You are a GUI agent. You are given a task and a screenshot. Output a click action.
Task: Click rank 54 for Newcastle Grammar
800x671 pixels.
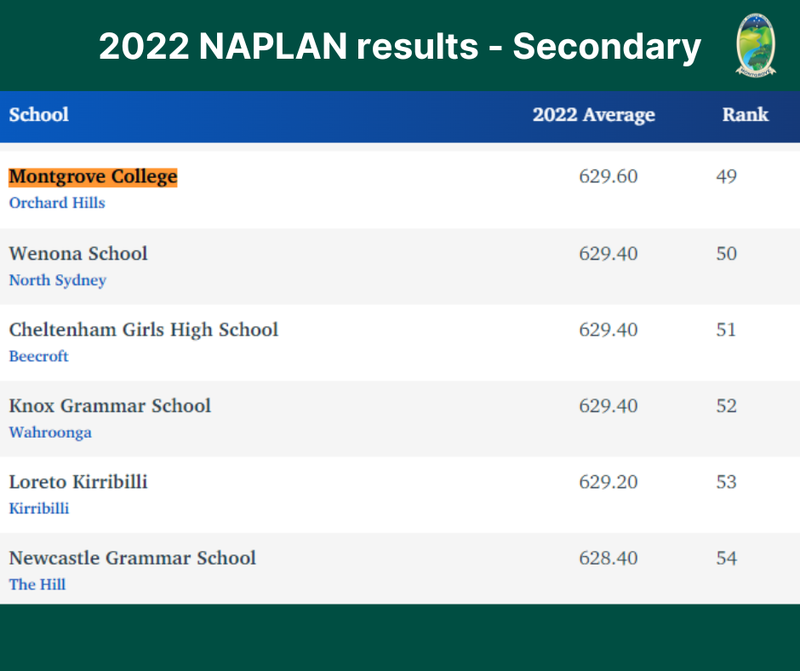click(726, 558)
